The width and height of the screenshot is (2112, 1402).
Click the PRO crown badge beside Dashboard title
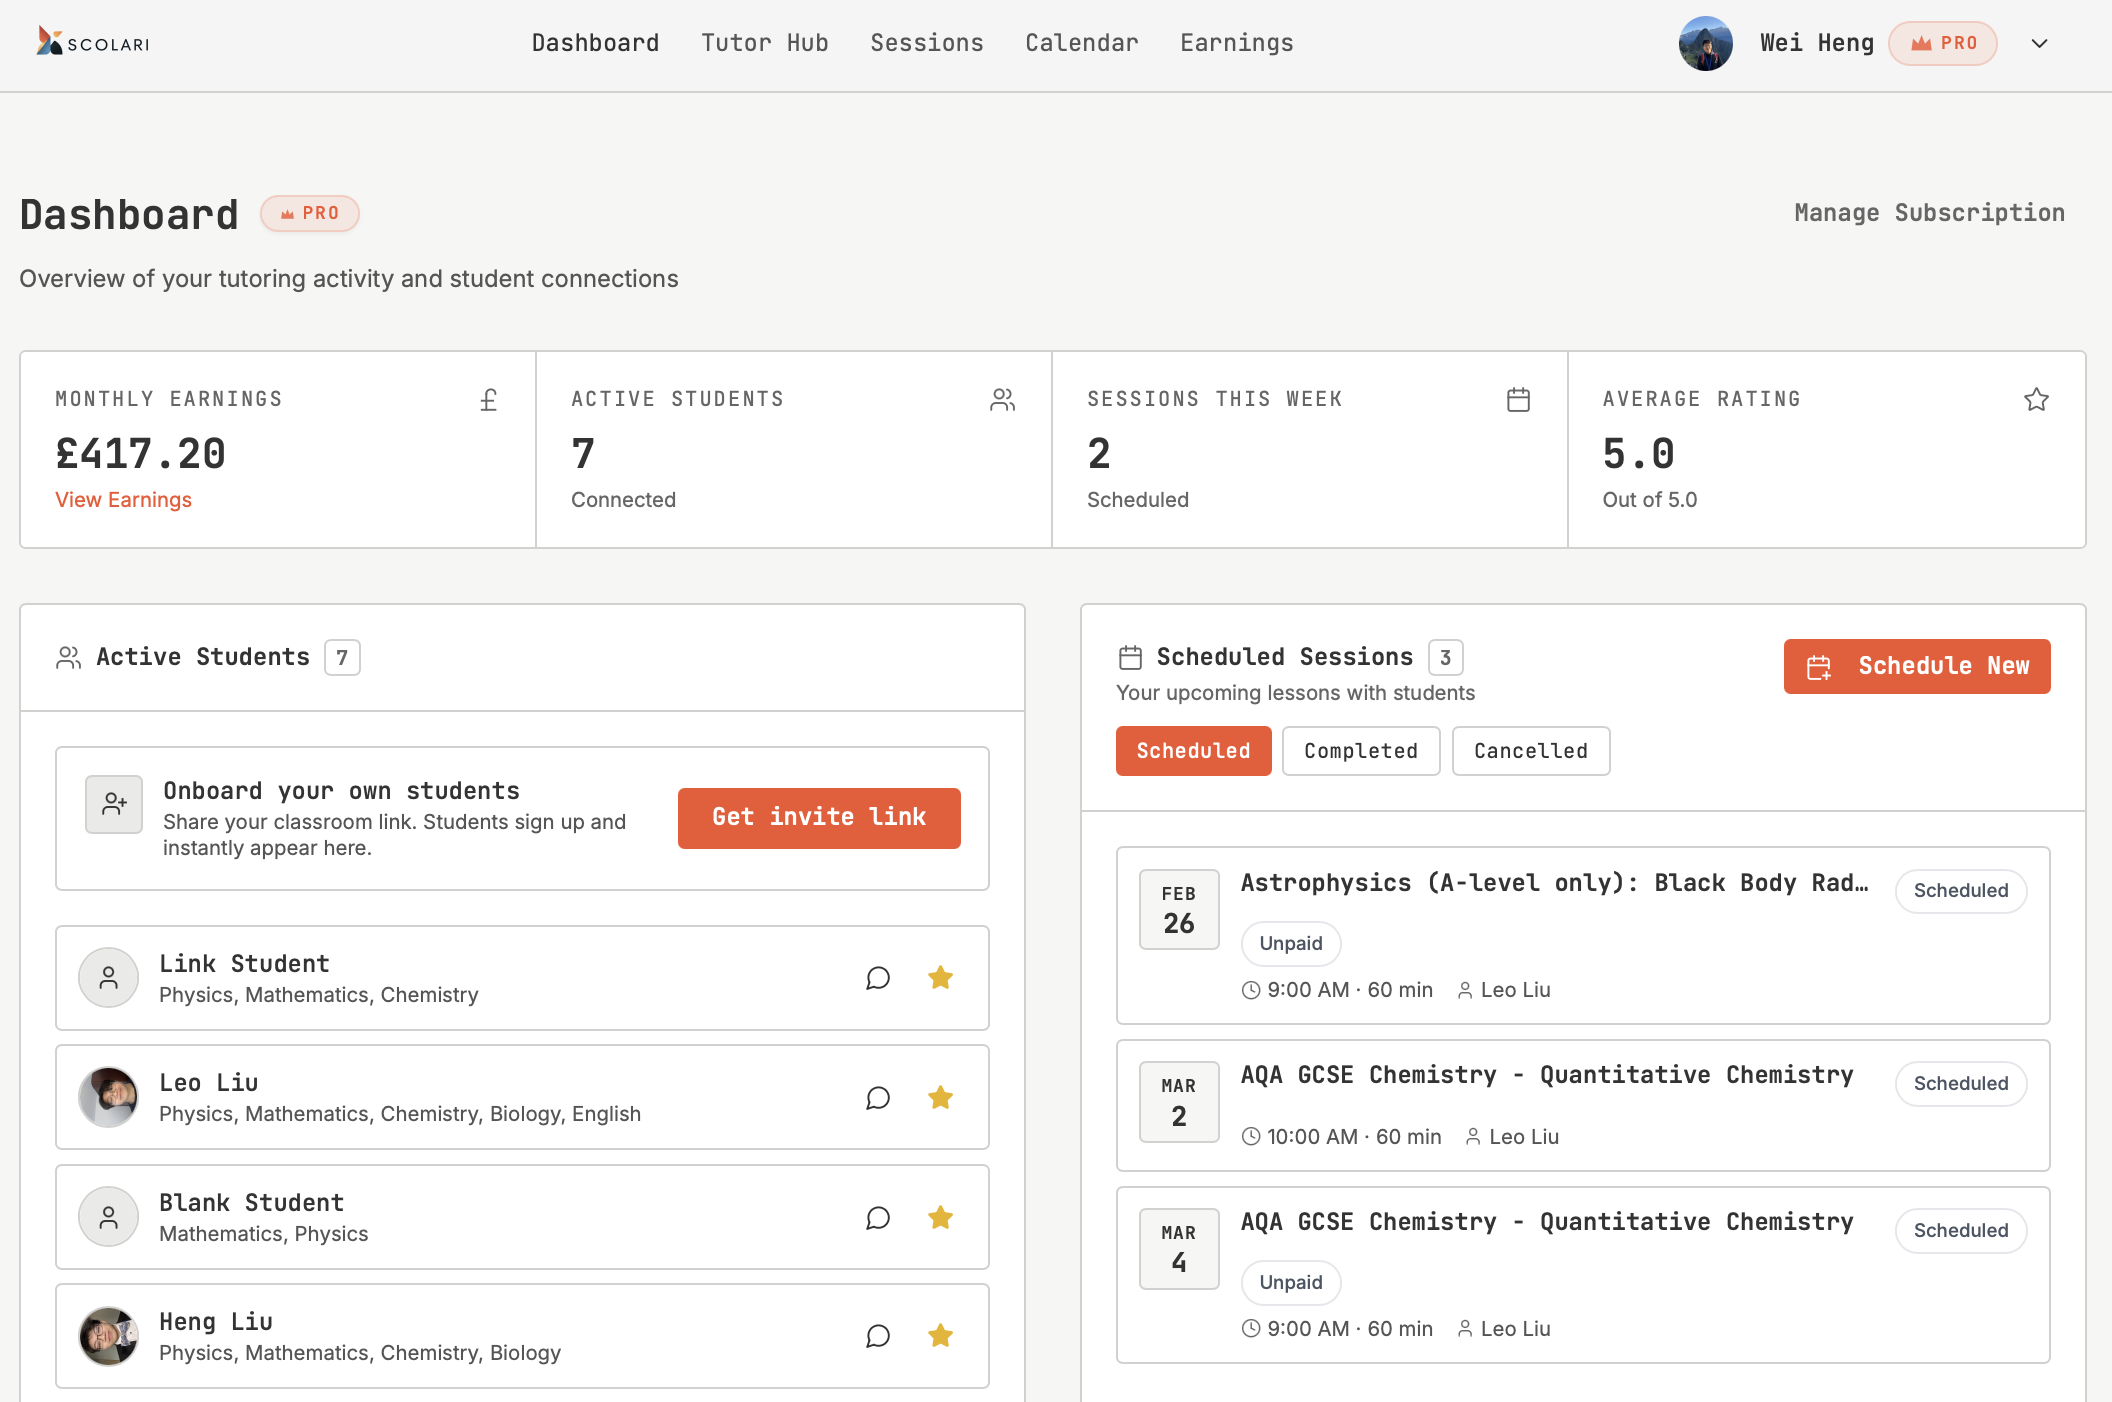(310, 214)
